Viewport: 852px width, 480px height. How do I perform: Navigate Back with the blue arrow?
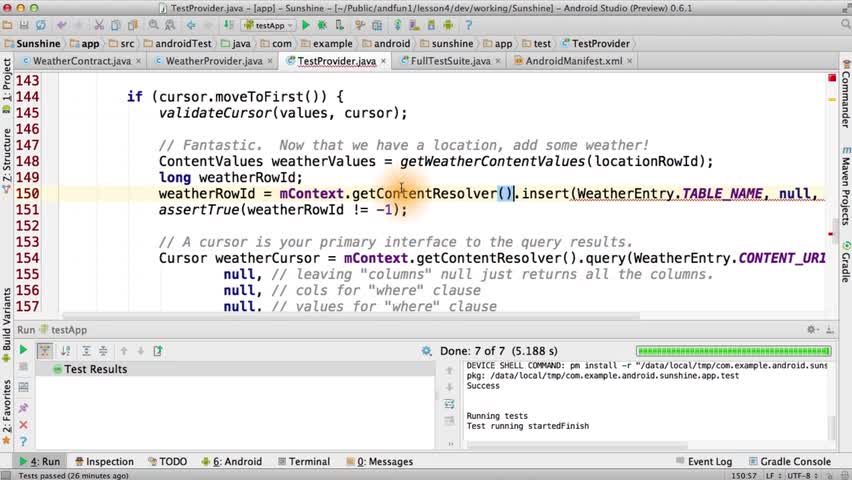pyautogui.click(x=191, y=25)
